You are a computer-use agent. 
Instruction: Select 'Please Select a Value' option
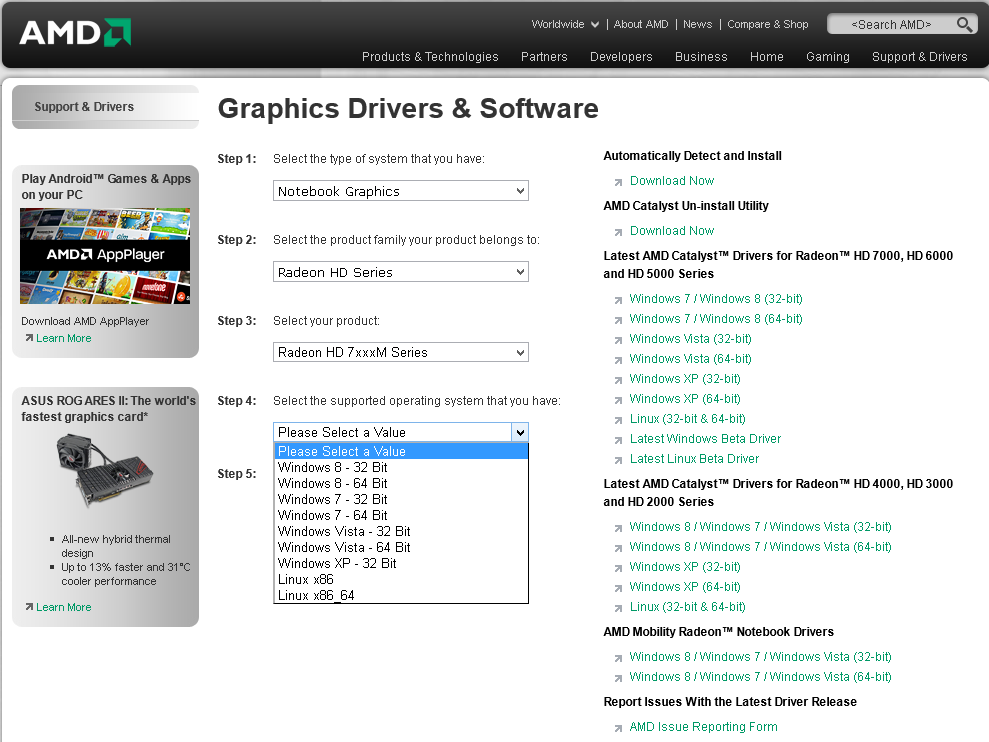coord(401,451)
